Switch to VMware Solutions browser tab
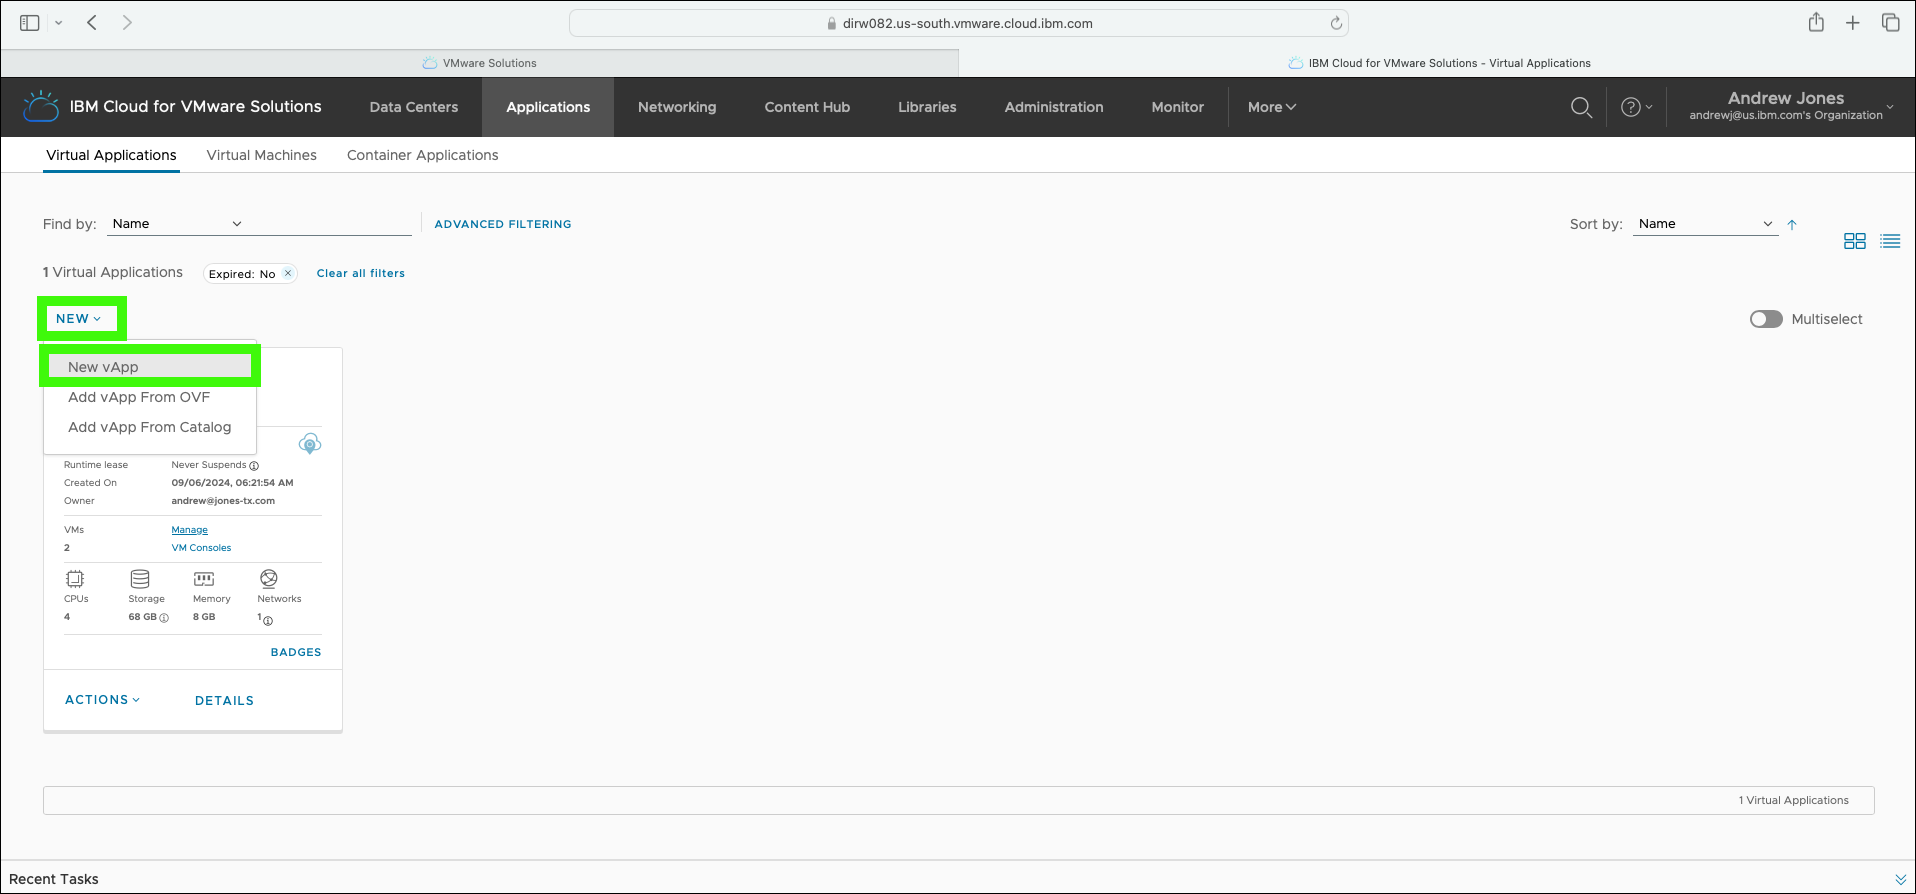This screenshot has height=894, width=1916. point(480,63)
